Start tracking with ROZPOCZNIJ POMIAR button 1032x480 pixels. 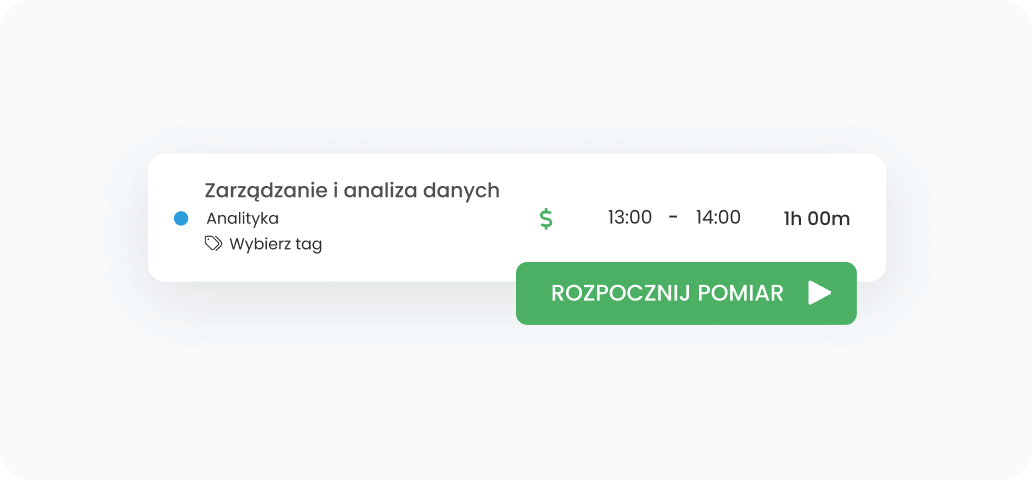686,293
